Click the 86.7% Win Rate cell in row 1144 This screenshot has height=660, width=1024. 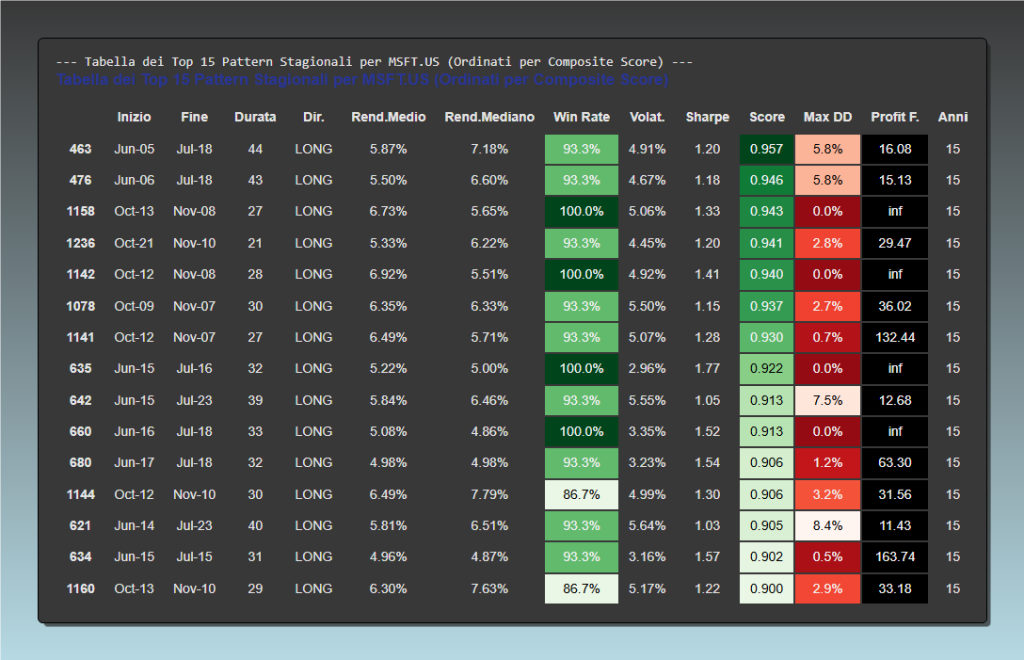coord(581,494)
